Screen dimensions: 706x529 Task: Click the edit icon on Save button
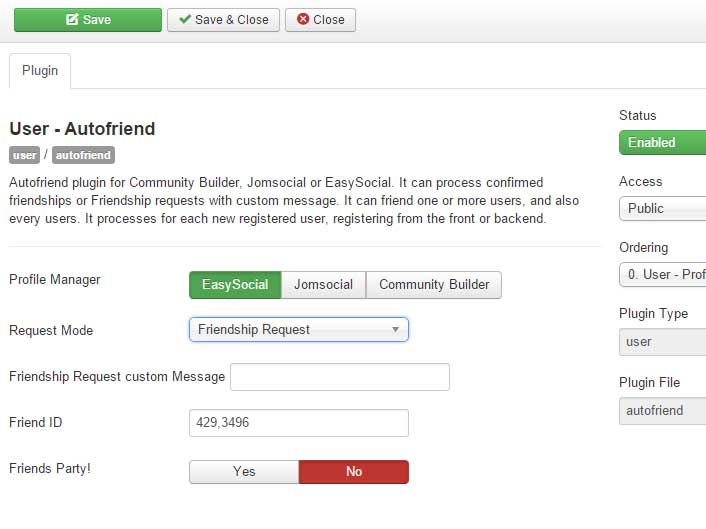pyautogui.click(x=72, y=19)
